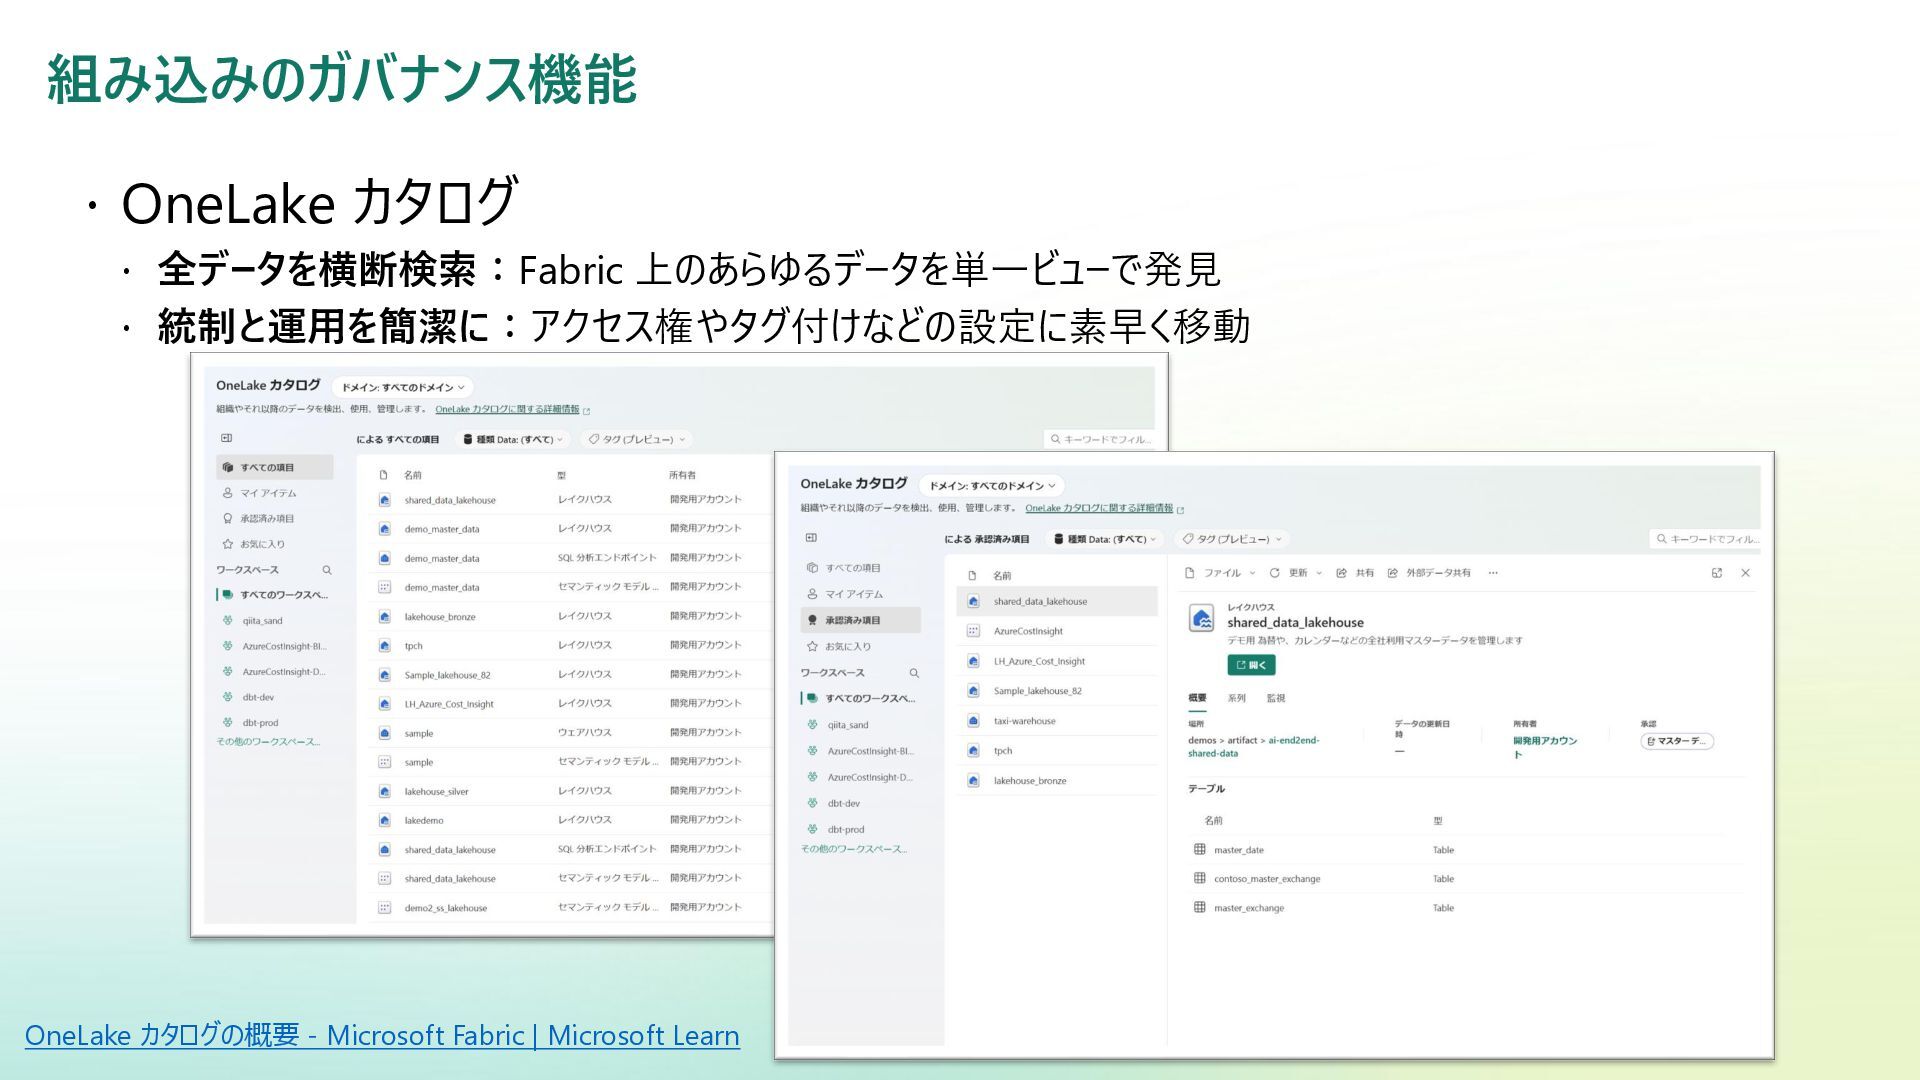Select lakehouse_bronze in the front list
The image size is (1920, 1080).
click(1057, 781)
